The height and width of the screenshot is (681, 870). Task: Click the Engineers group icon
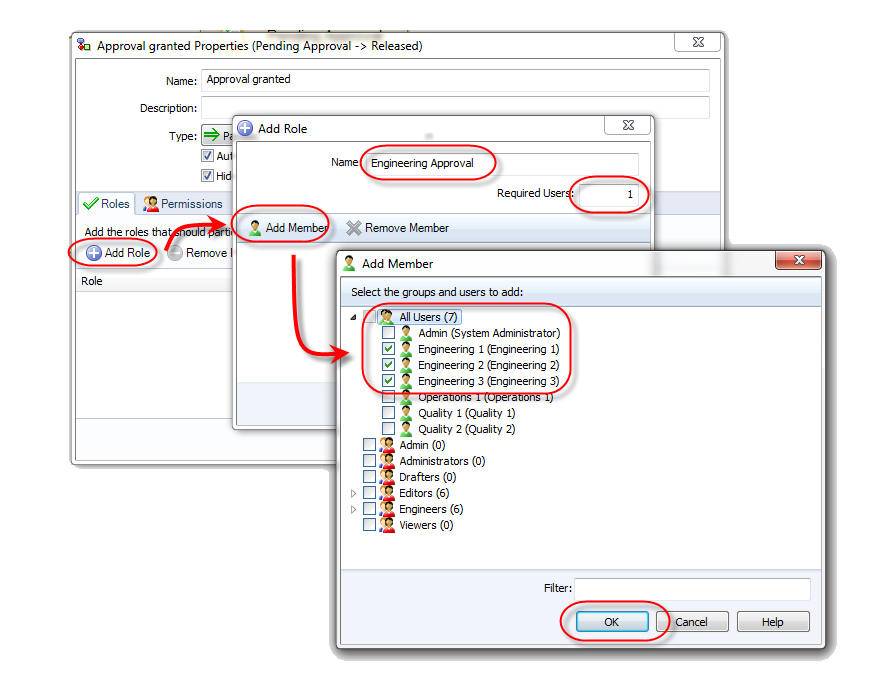click(387, 508)
